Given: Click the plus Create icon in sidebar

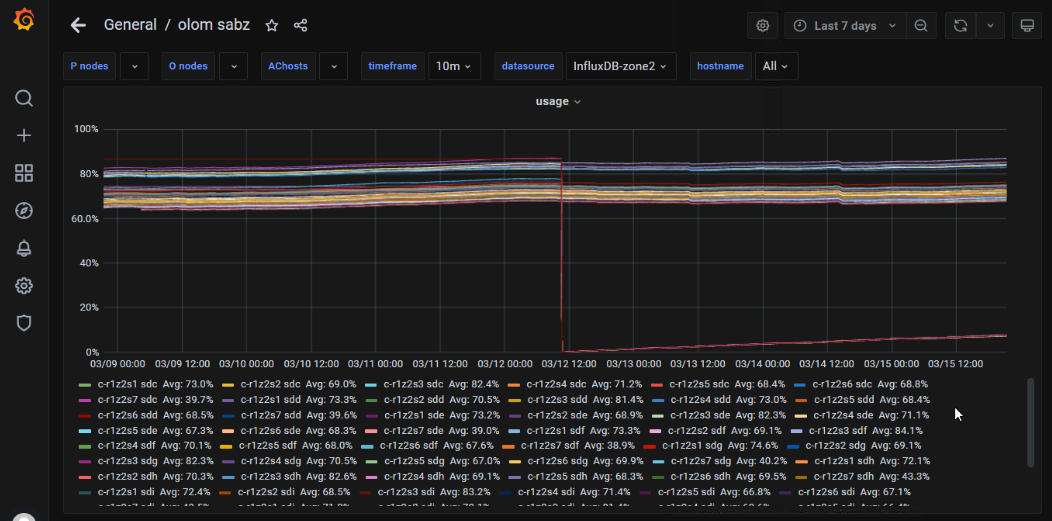Looking at the screenshot, I should [x=24, y=136].
